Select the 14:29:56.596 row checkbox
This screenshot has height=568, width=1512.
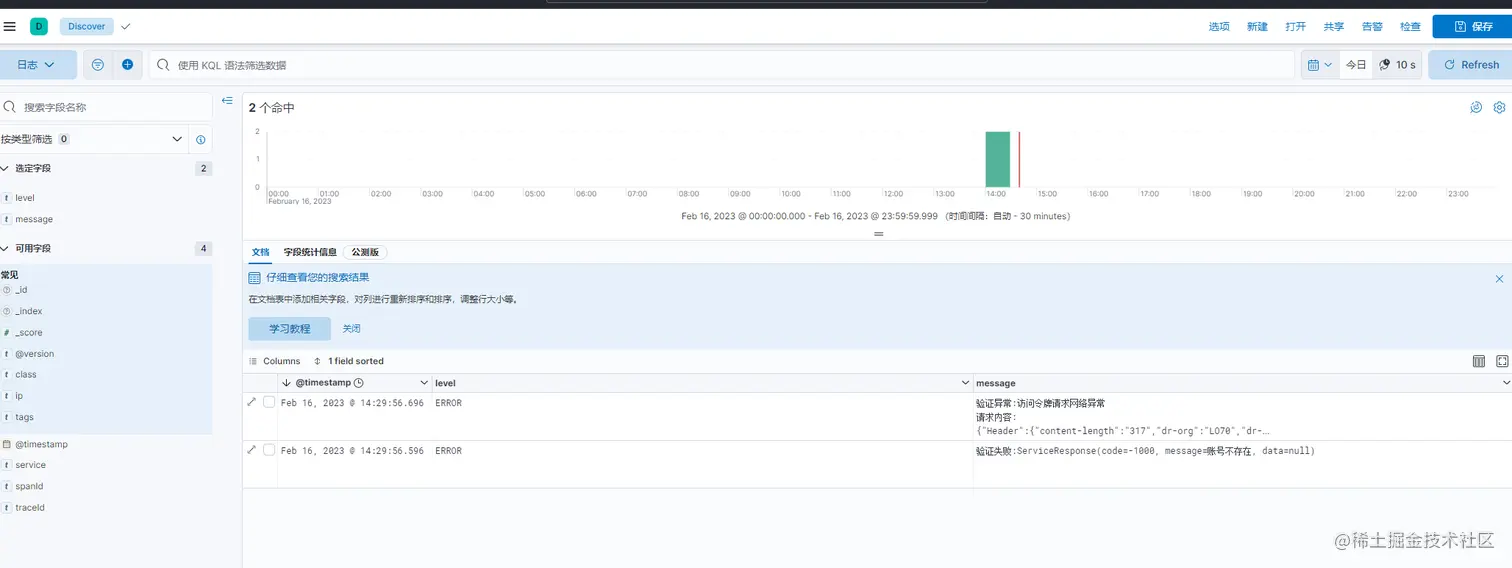coord(269,450)
